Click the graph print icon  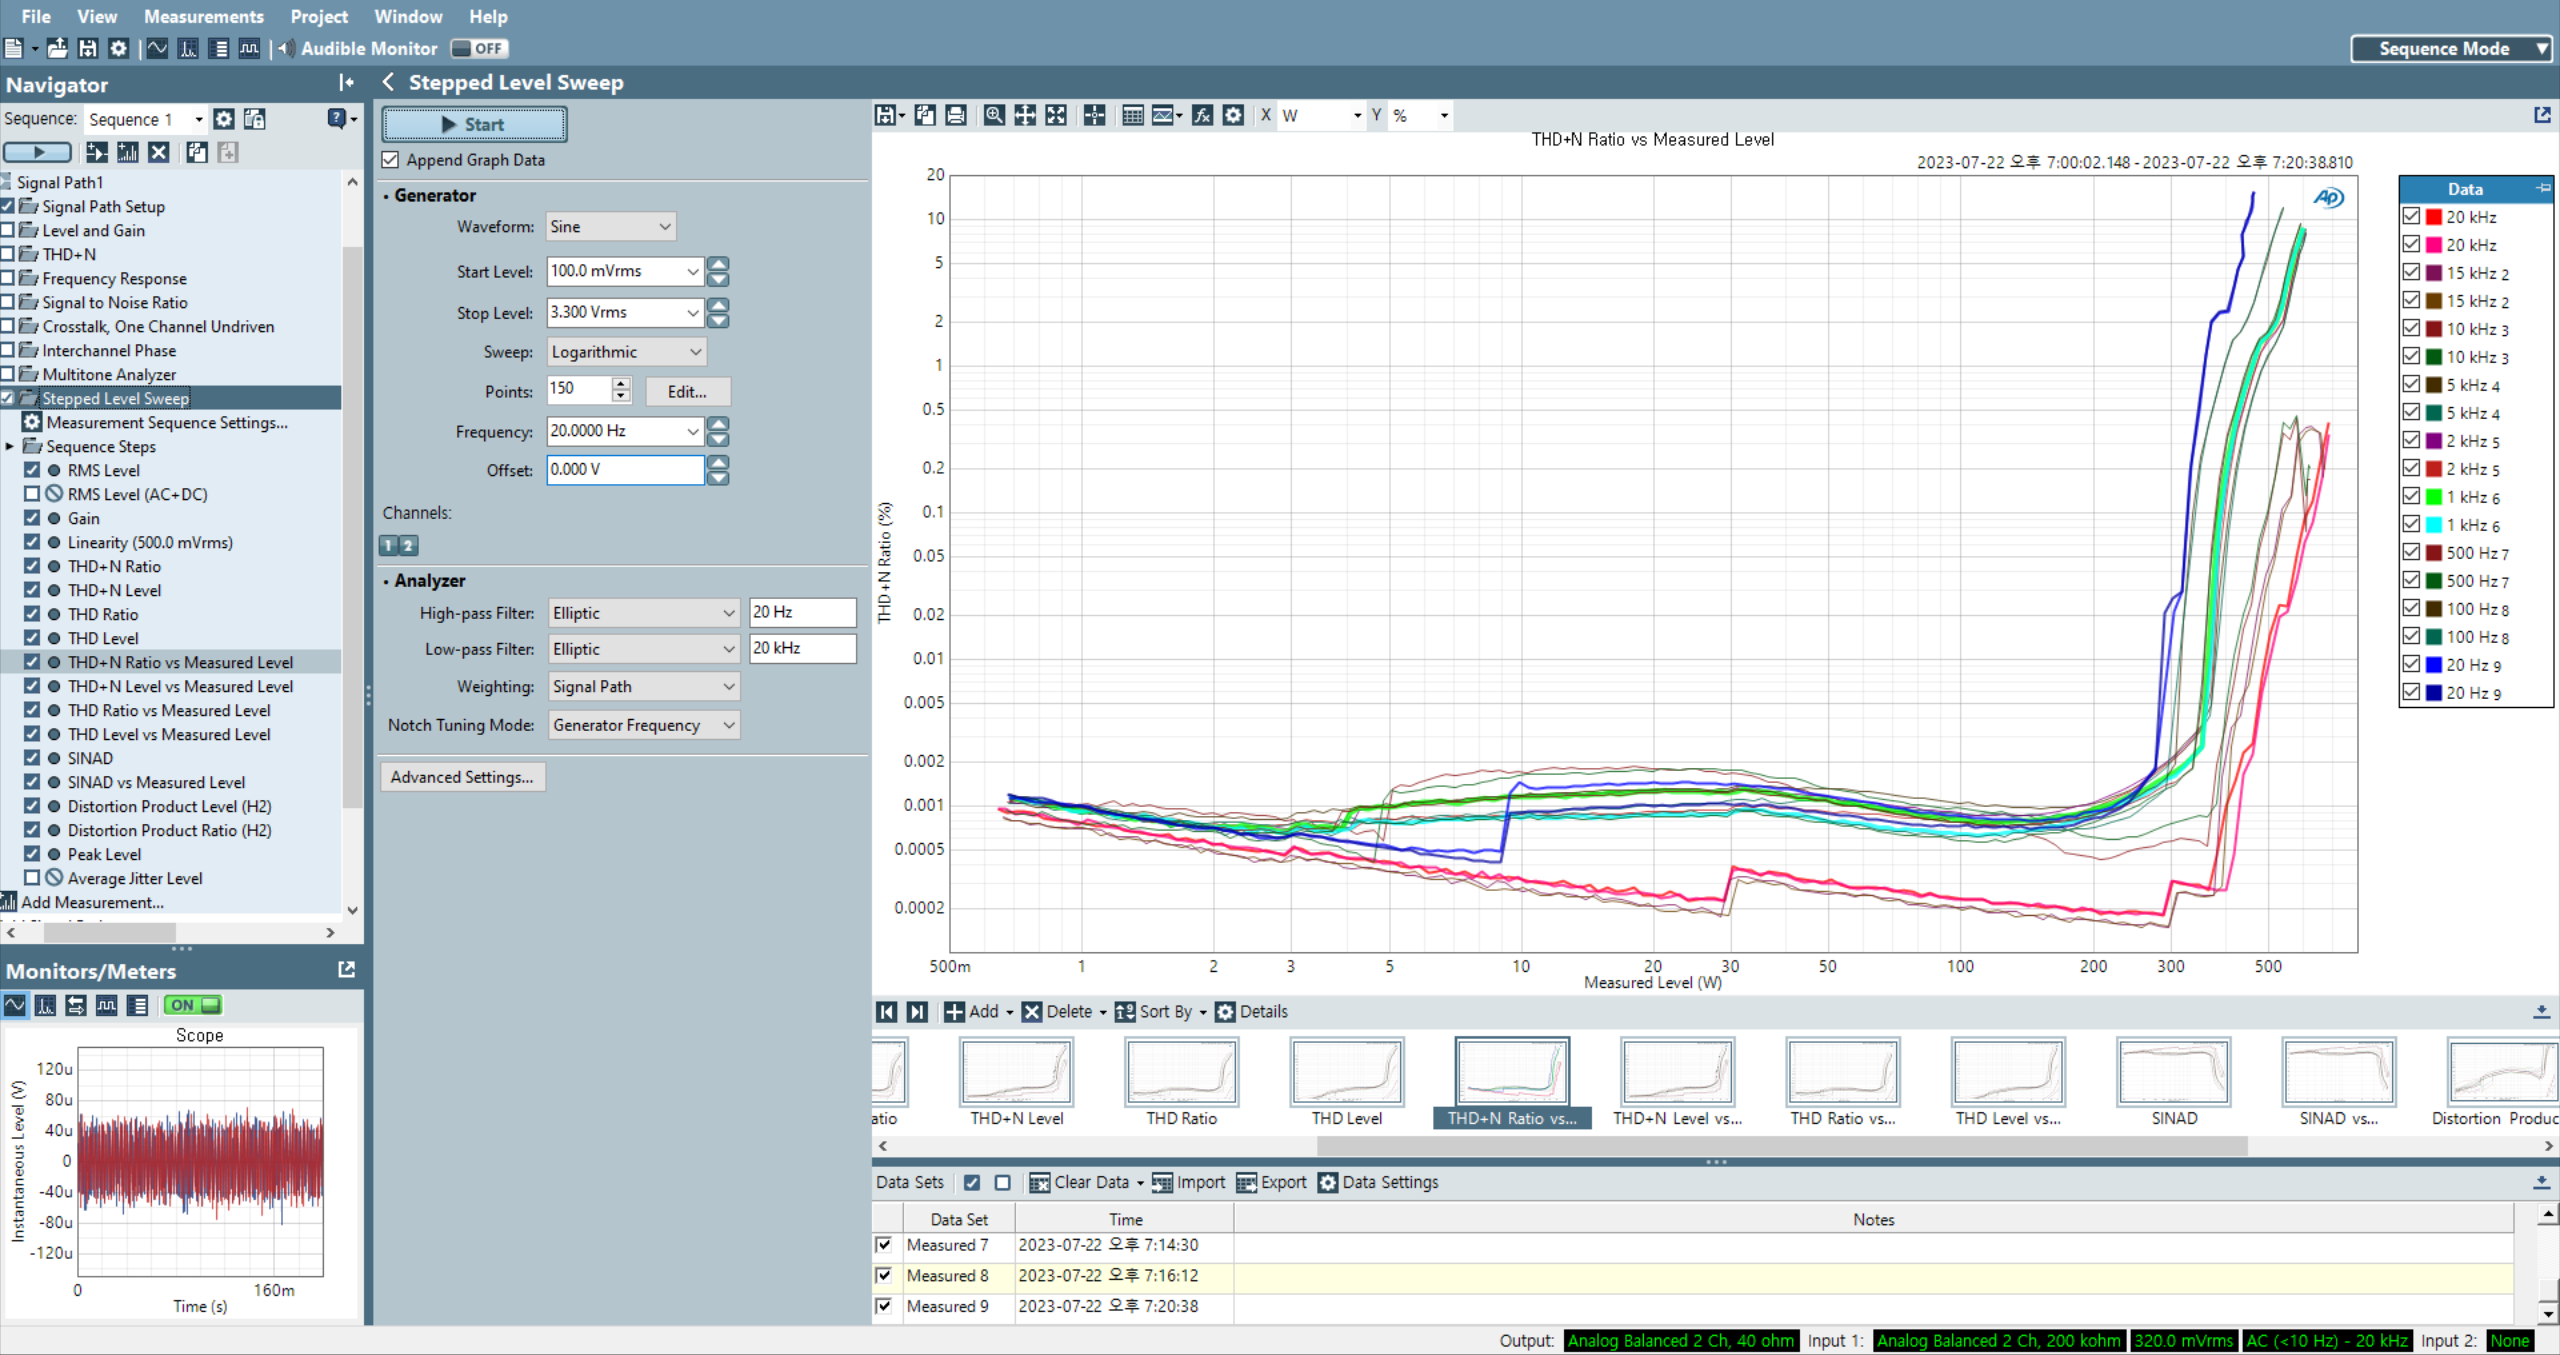click(x=956, y=115)
